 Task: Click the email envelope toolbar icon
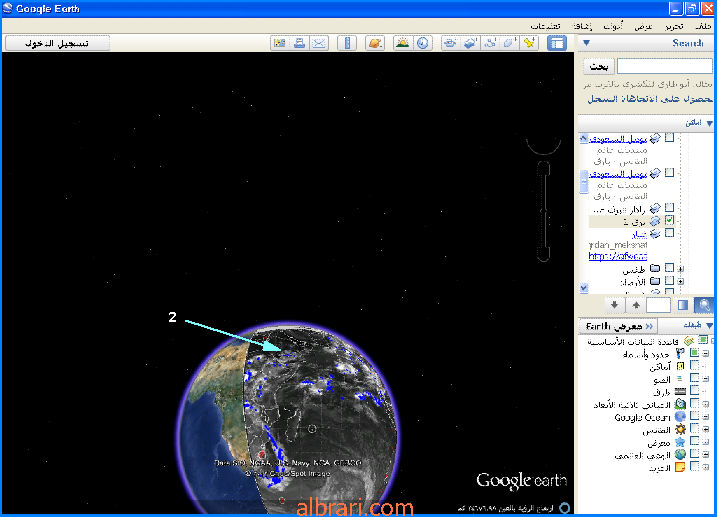320,43
